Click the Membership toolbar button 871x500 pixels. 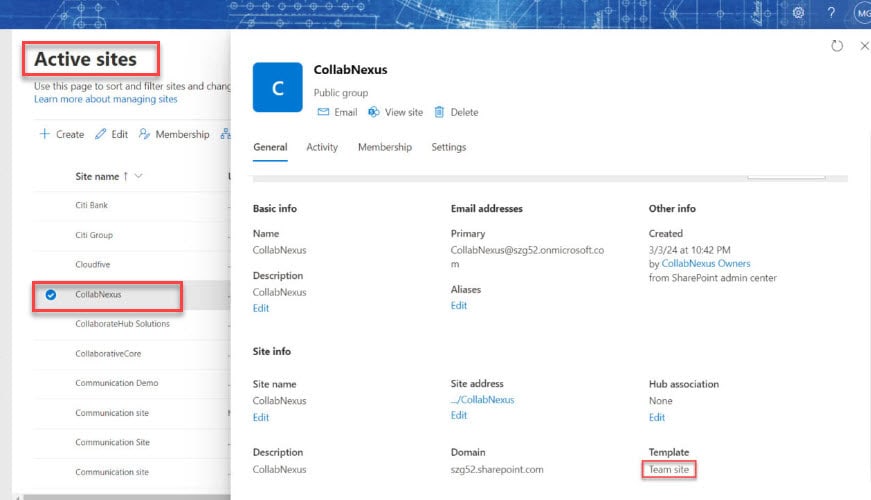174,134
